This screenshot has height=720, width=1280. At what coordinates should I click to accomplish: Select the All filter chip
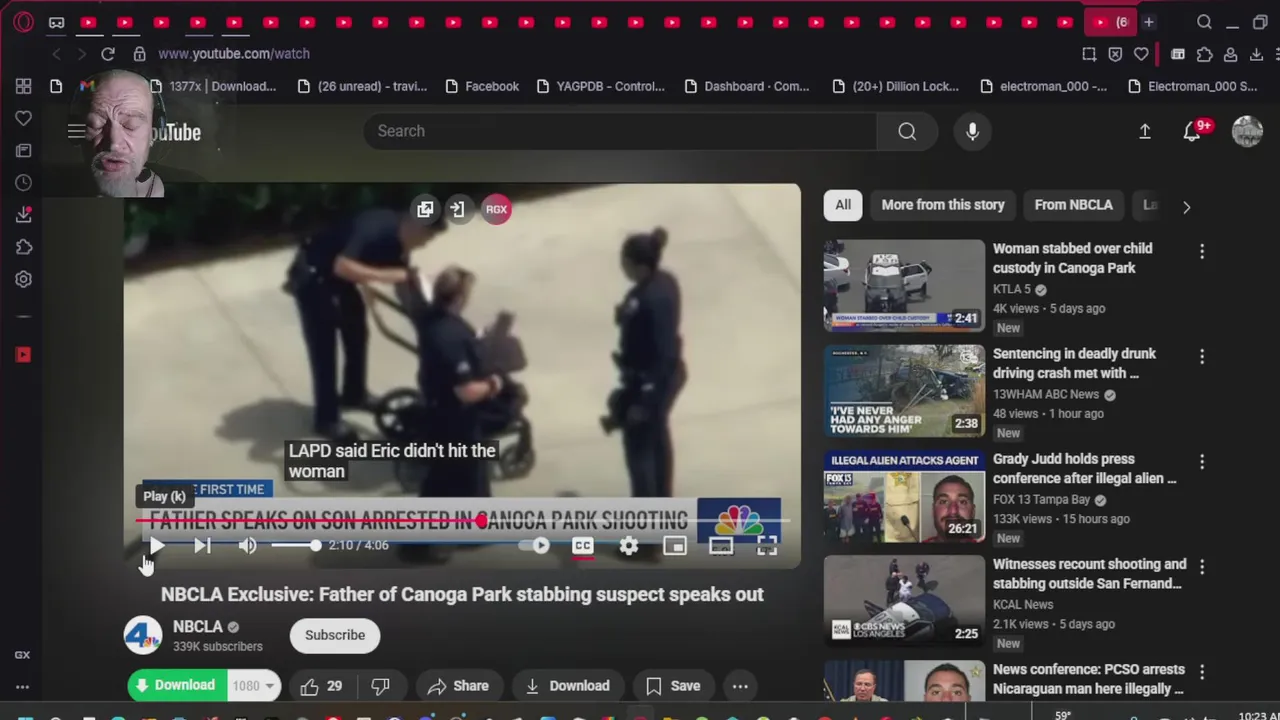(x=843, y=205)
